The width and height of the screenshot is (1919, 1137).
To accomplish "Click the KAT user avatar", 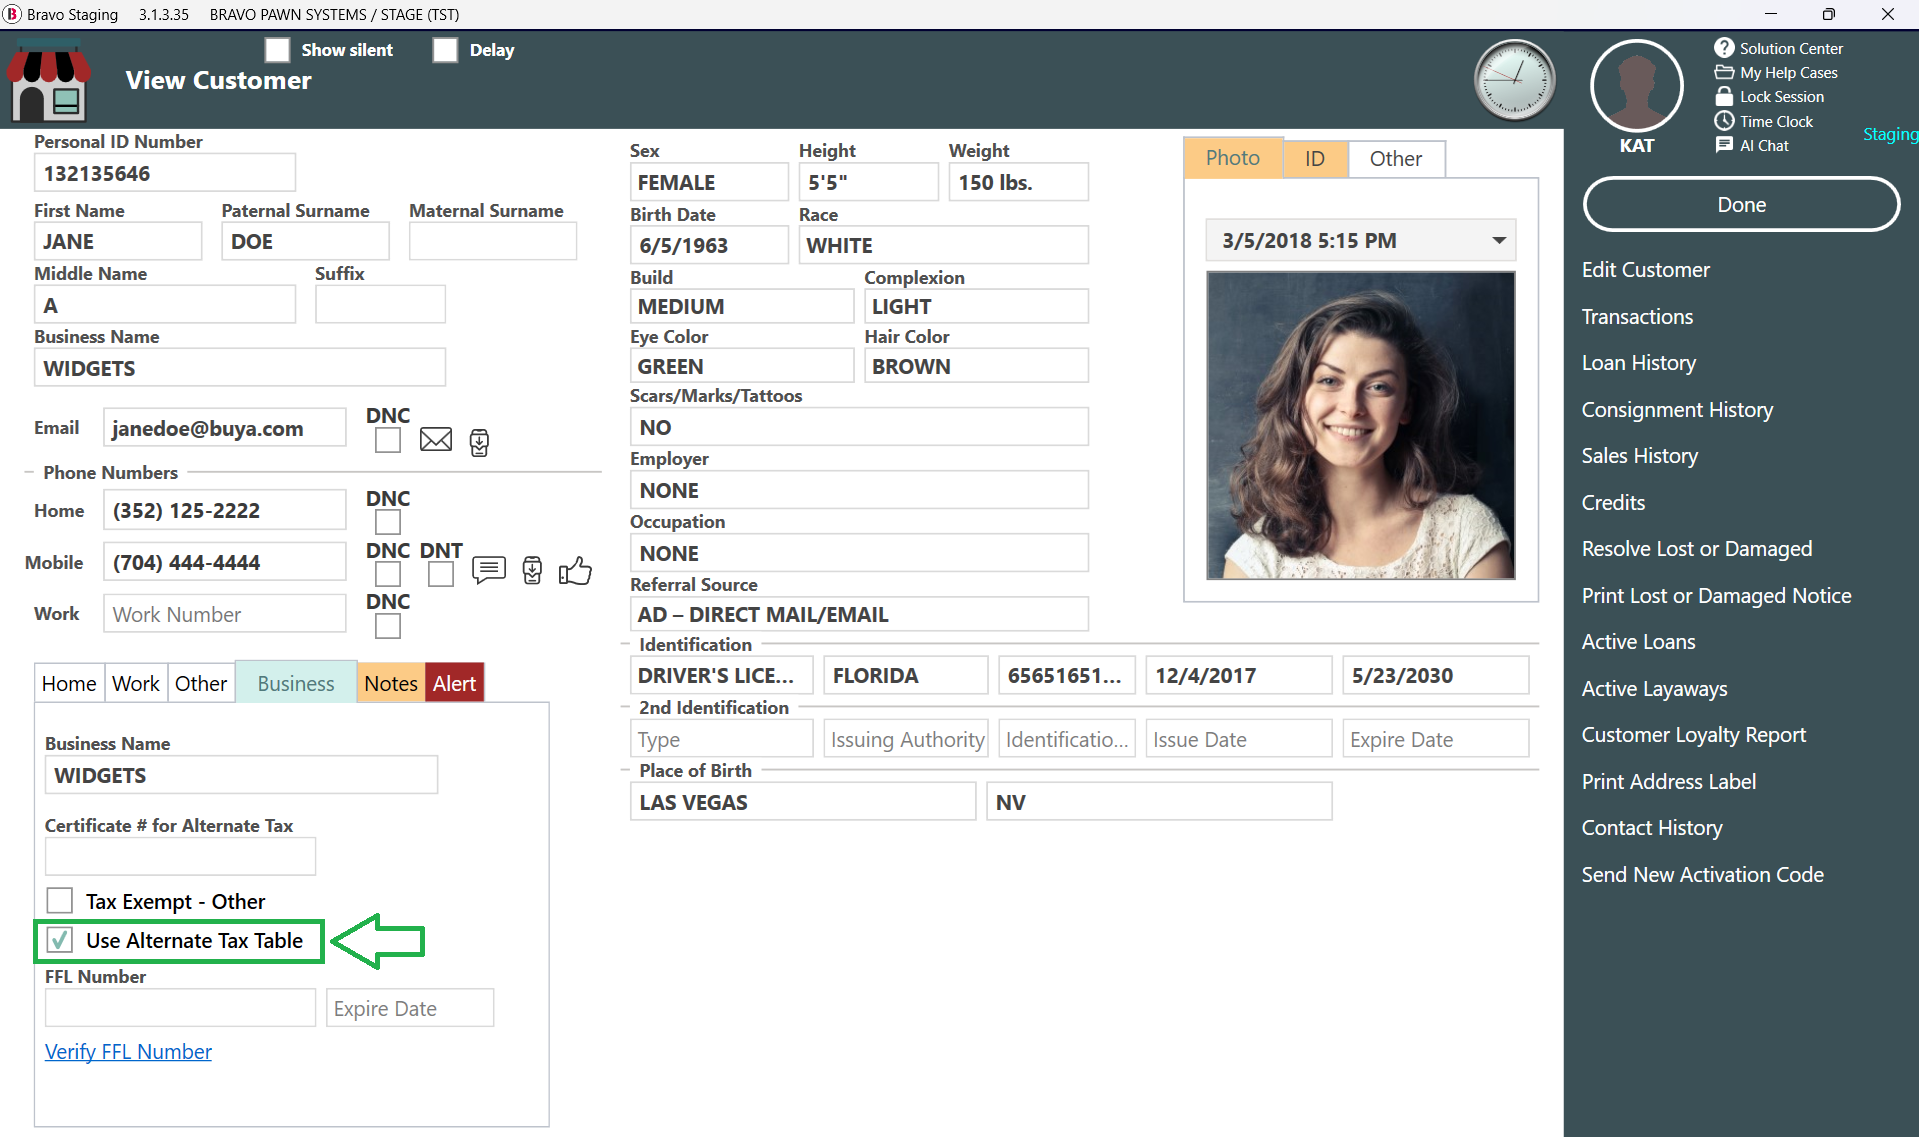I will click(x=1637, y=86).
